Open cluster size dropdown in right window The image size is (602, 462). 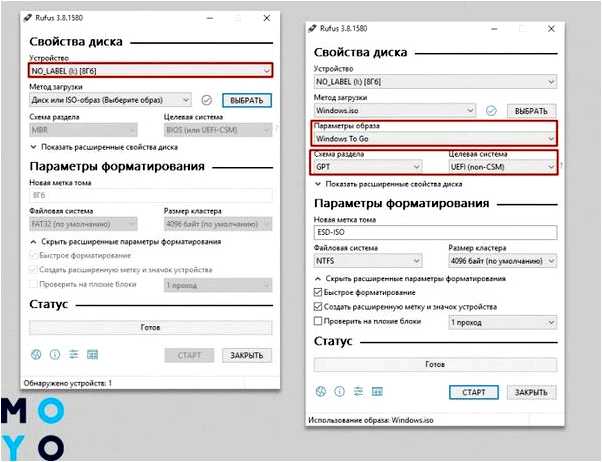click(503, 261)
